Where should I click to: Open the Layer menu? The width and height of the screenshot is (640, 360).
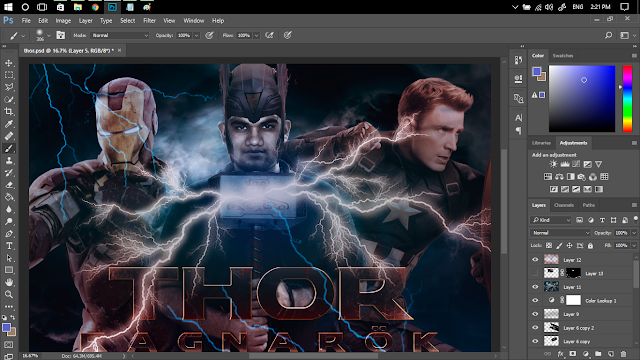tap(86, 21)
